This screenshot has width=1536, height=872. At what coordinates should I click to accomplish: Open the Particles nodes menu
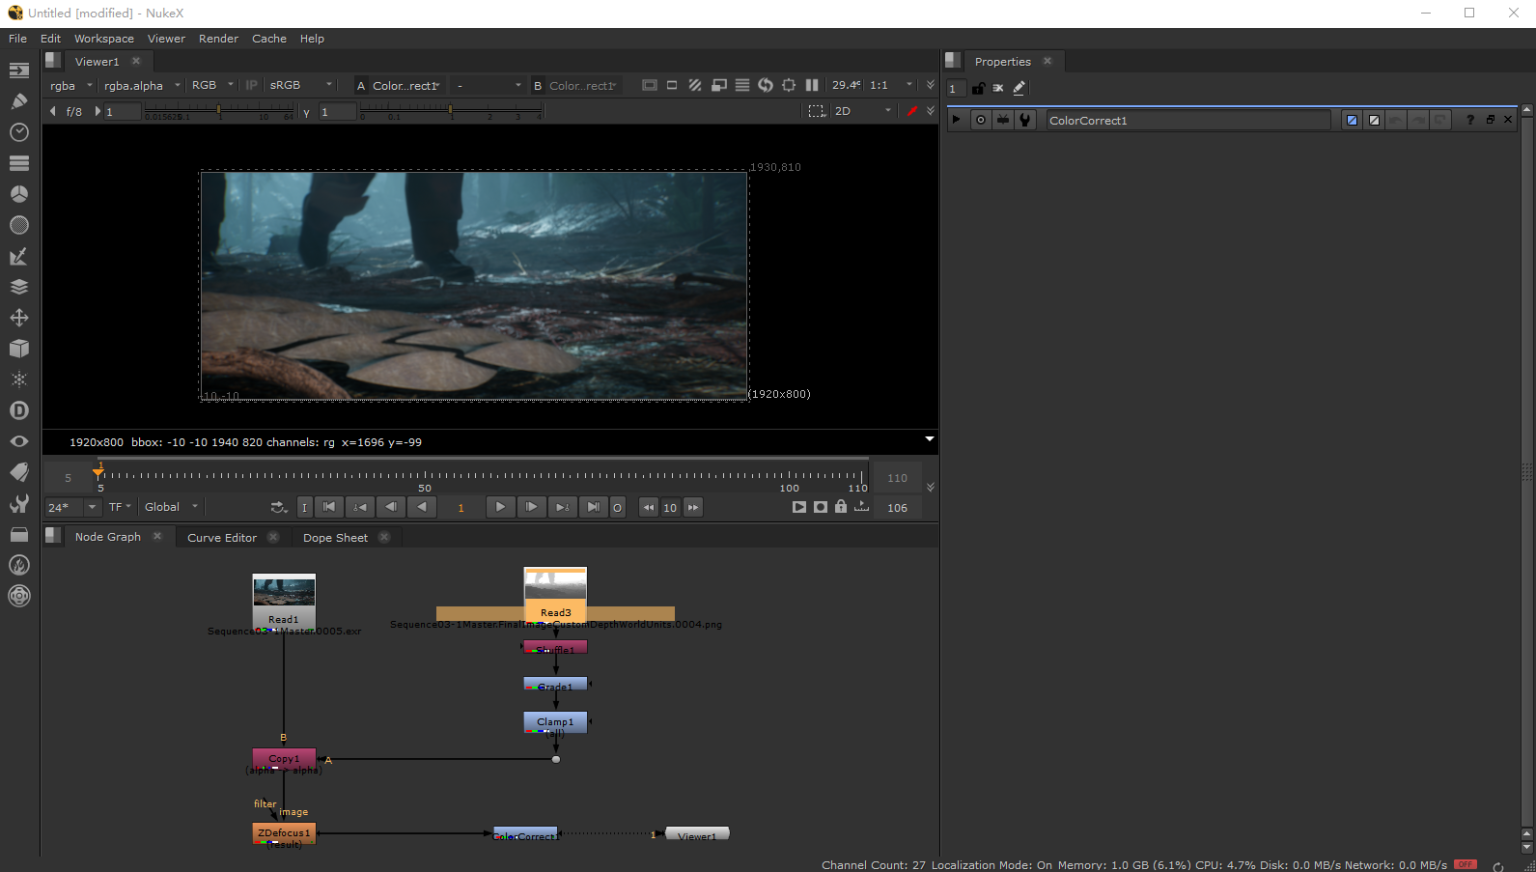(19, 380)
